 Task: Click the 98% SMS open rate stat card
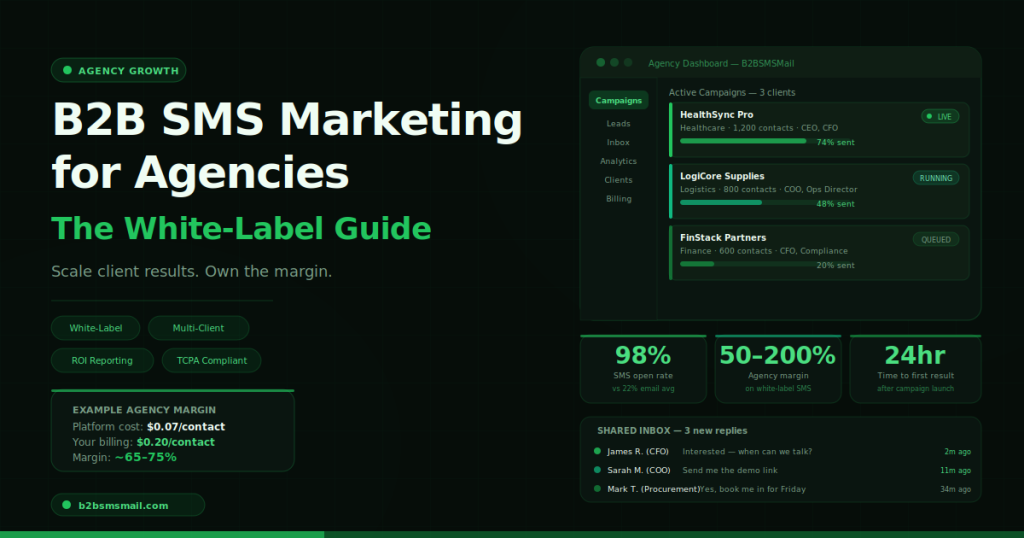pos(643,369)
